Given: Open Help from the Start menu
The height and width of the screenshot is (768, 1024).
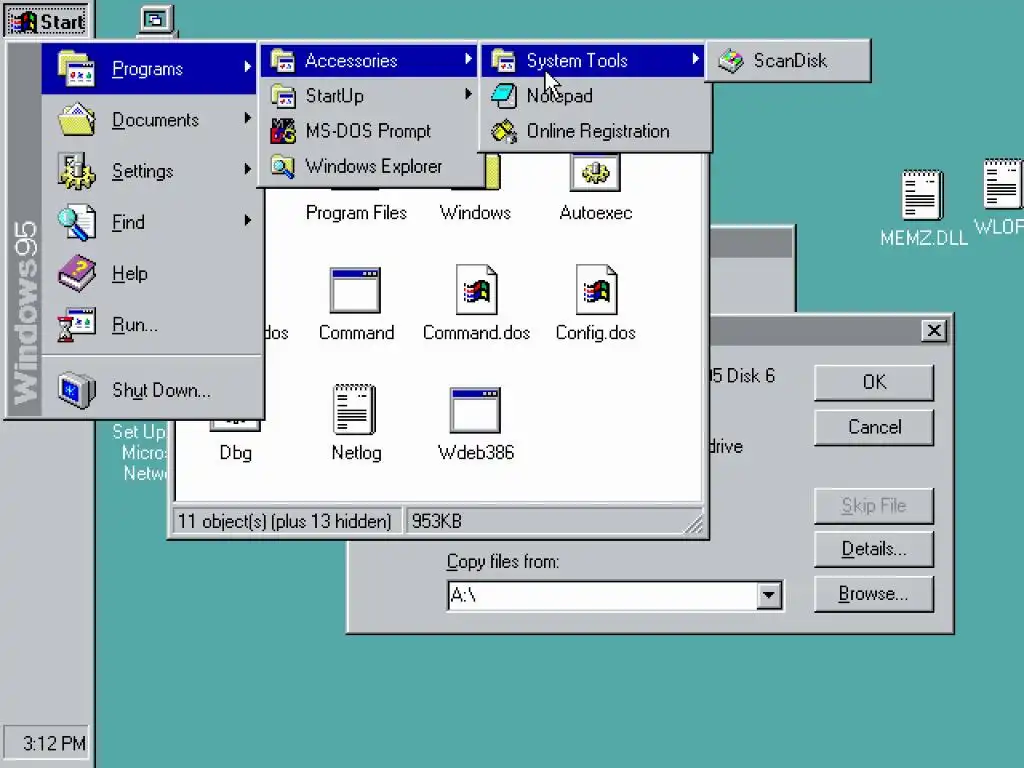Looking at the screenshot, I should [x=151, y=274].
